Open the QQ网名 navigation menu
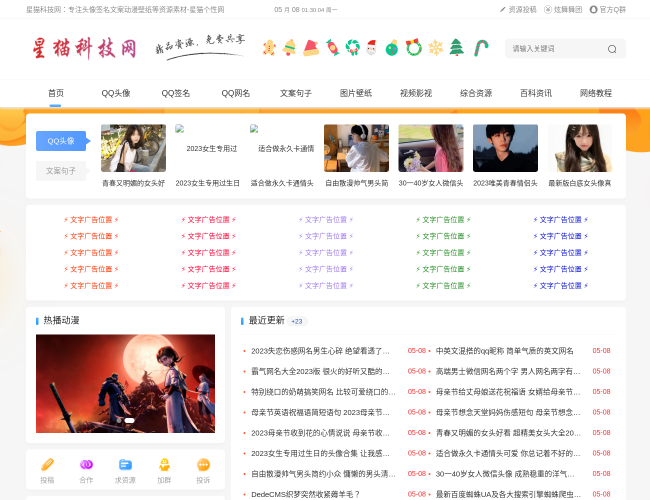 [x=235, y=93]
